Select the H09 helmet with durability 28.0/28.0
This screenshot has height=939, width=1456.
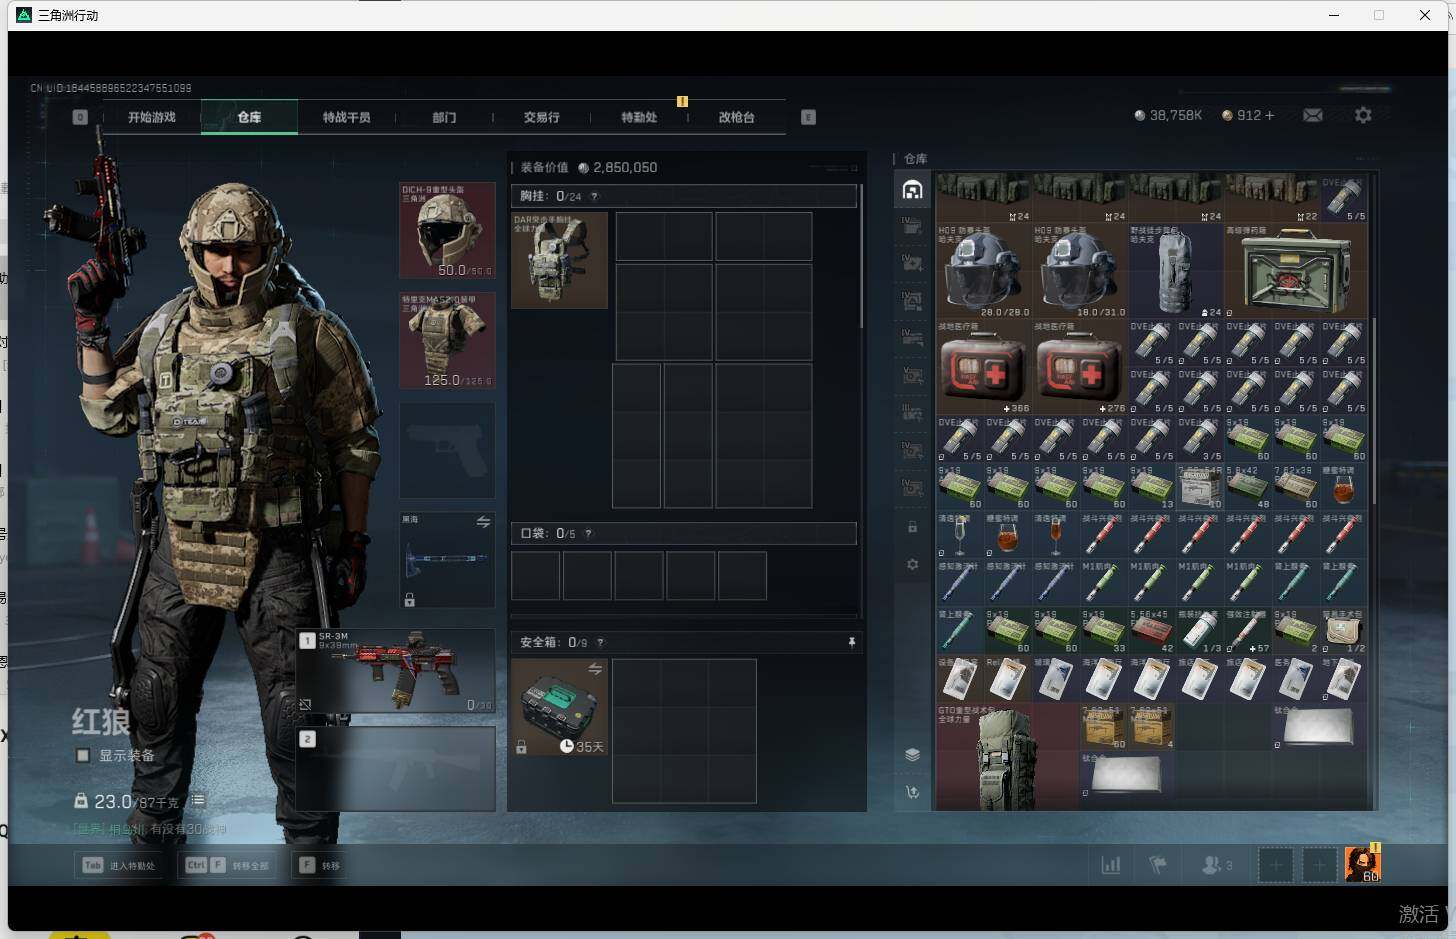click(x=984, y=270)
